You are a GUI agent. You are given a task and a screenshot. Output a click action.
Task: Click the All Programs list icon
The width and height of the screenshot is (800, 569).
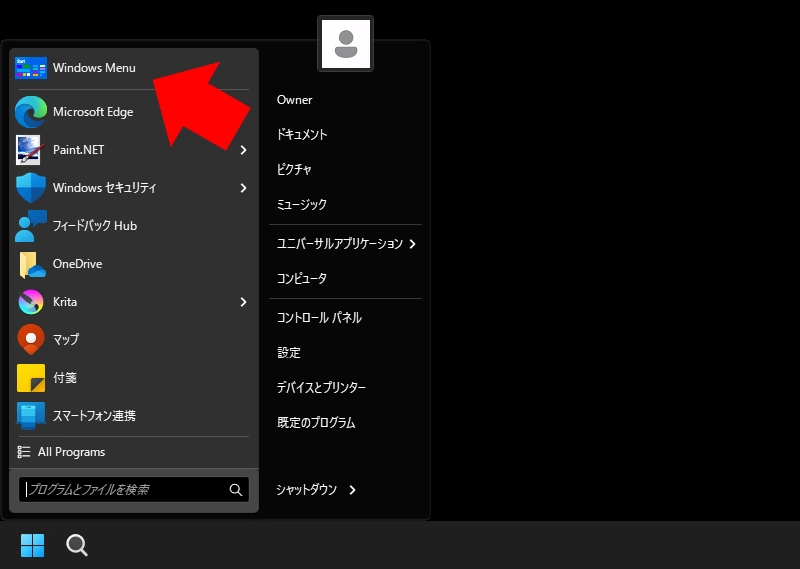23,452
